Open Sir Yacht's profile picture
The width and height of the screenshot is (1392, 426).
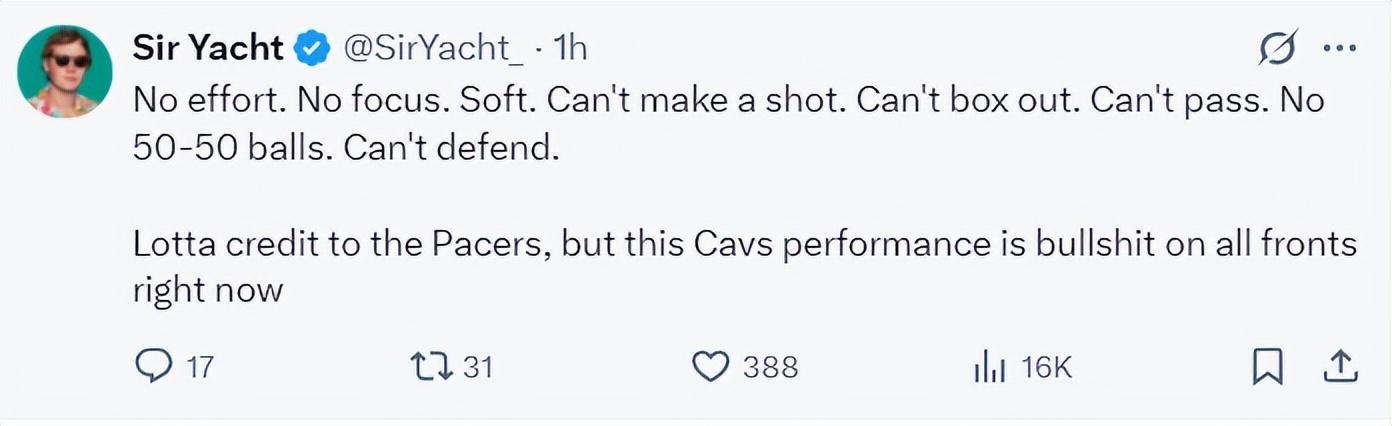tap(65, 71)
